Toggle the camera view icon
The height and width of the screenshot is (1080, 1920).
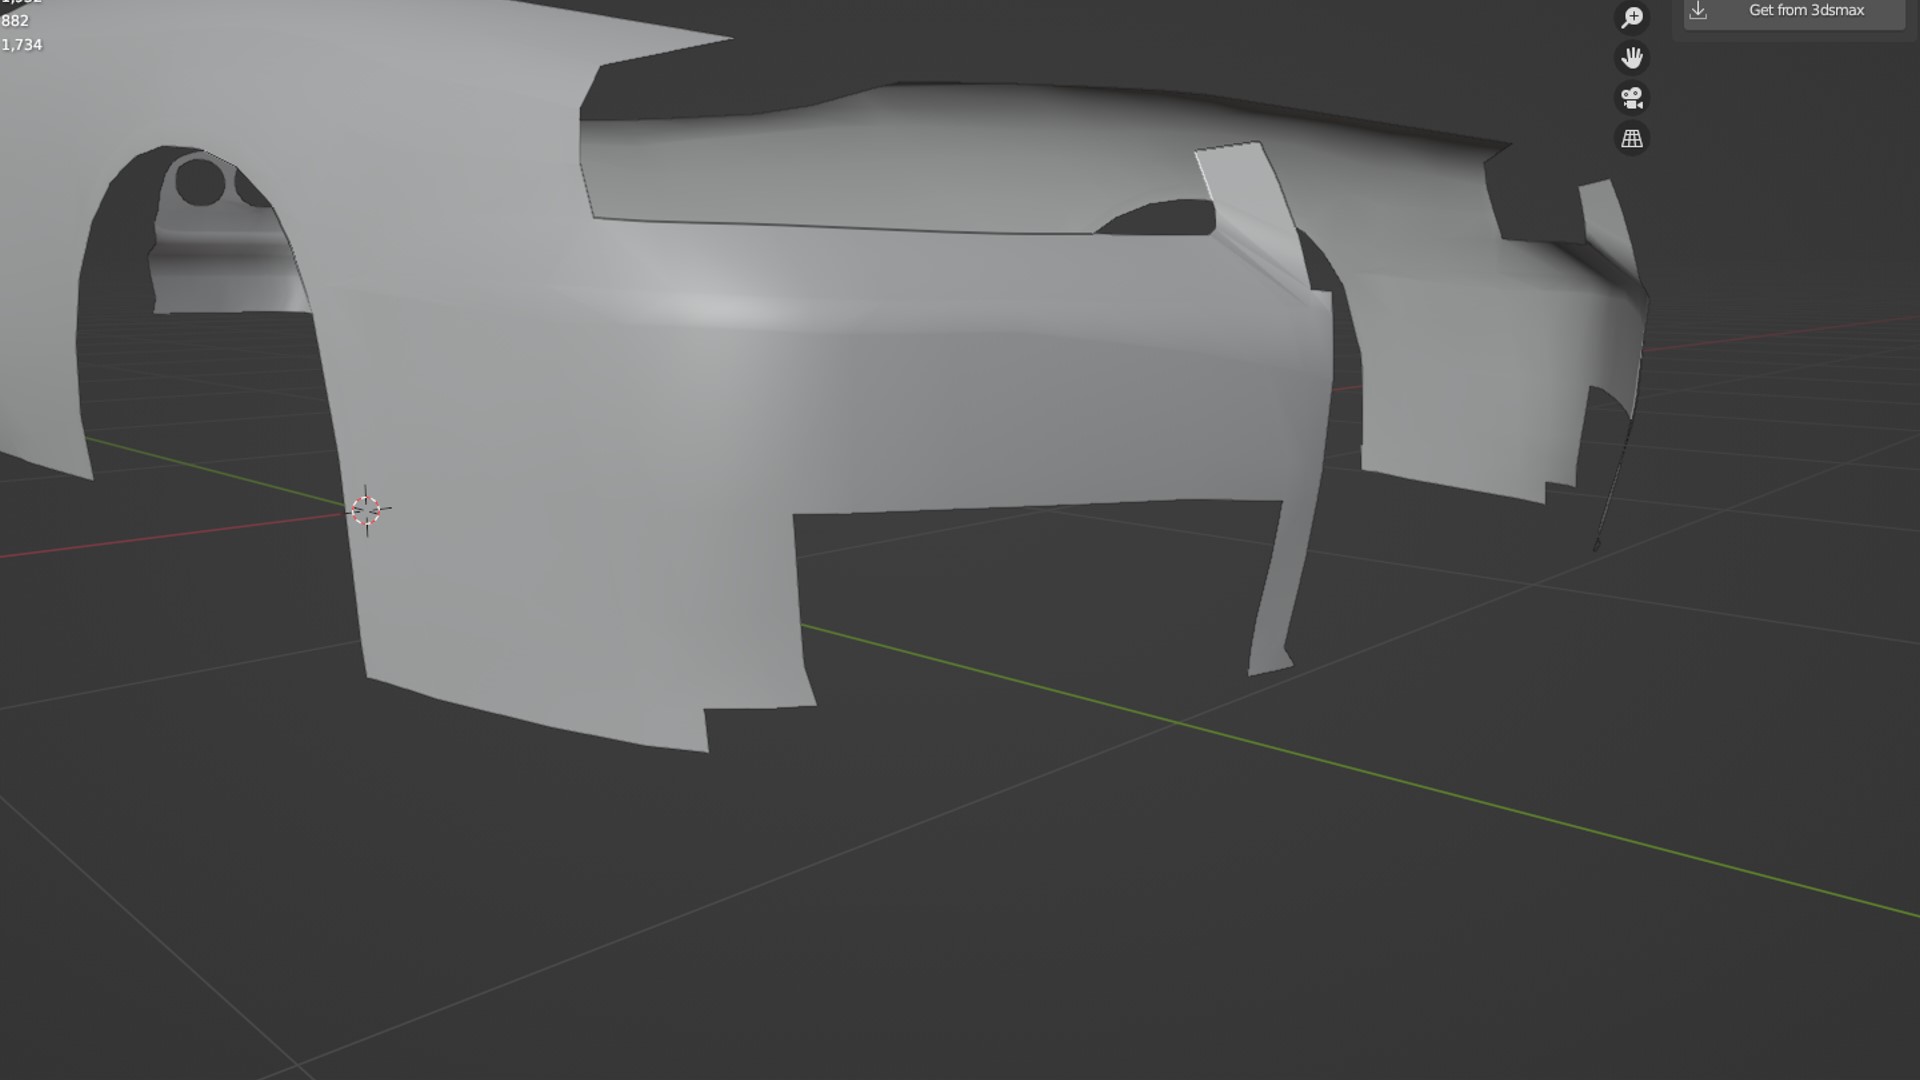point(1632,98)
